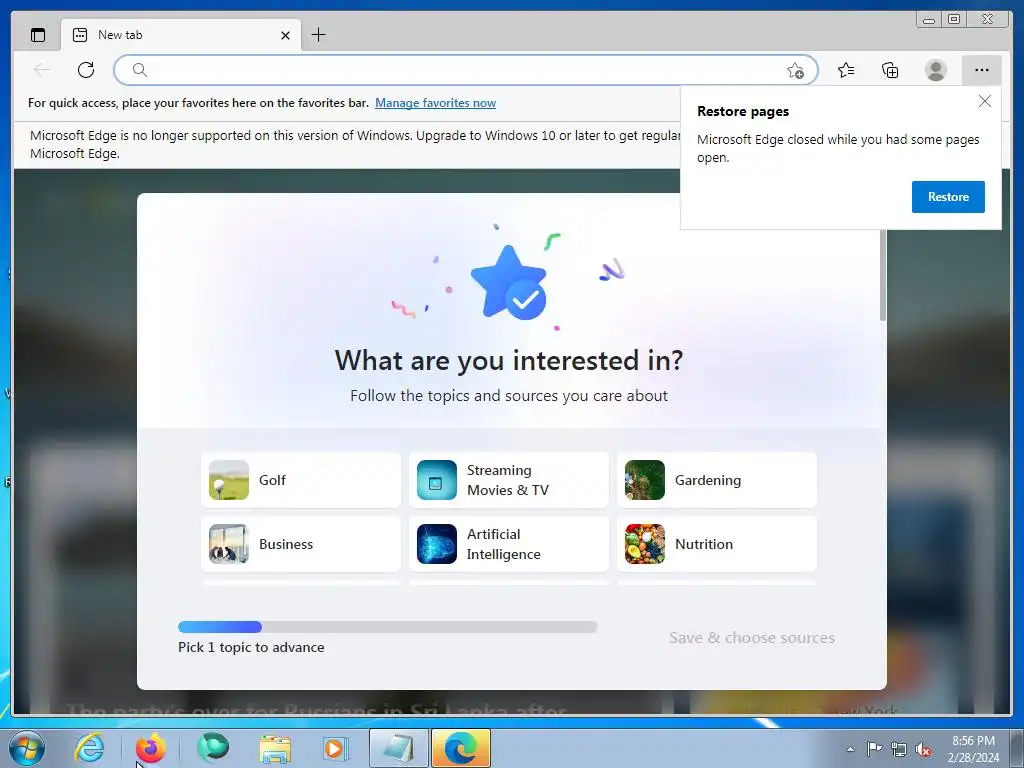Click the Nutrition thumbnail image
The image size is (1024, 768).
coord(645,544)
